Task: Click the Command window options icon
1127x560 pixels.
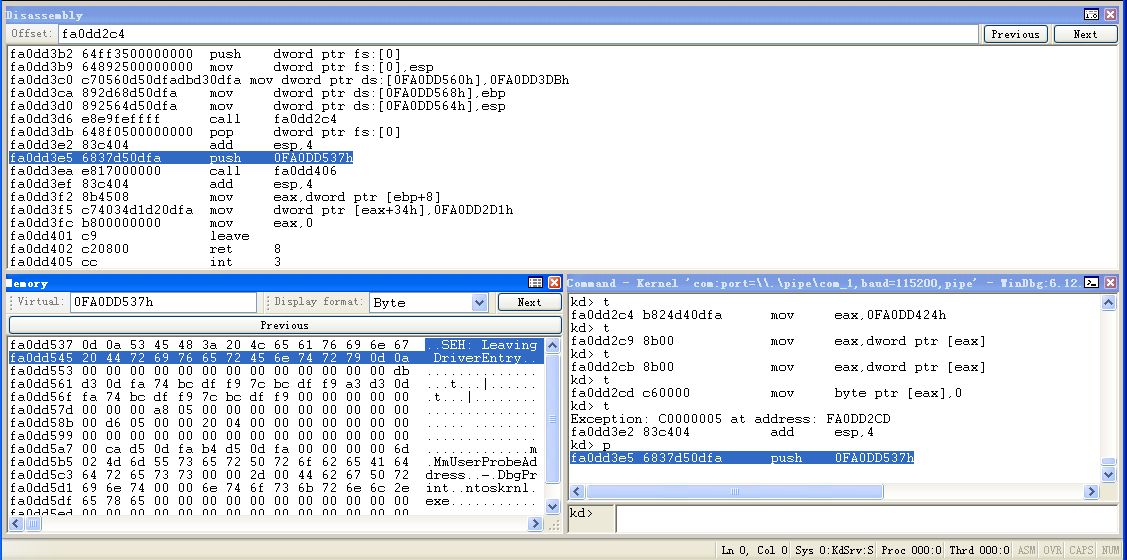Action: (x=1092, y=283)
